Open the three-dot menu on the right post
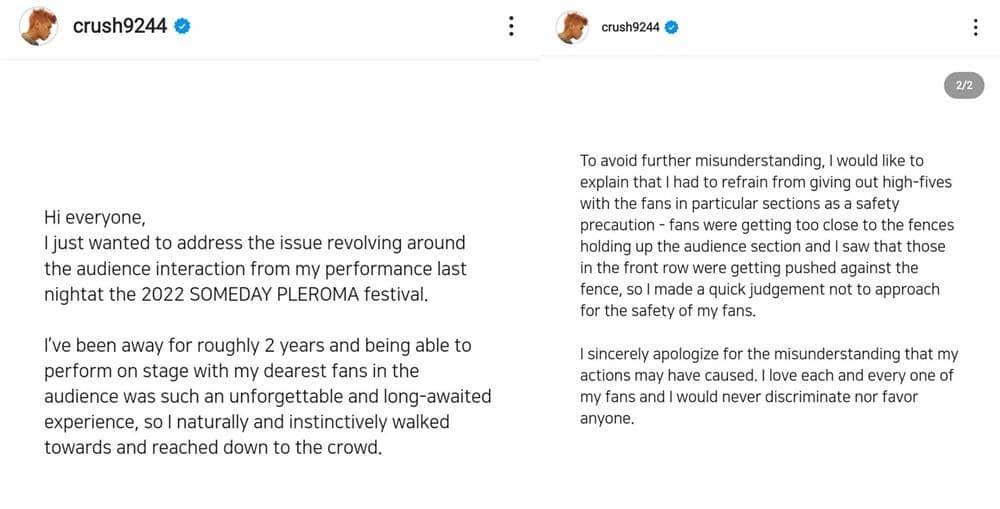The image size is (1000, 509). [x=975, y=27]
